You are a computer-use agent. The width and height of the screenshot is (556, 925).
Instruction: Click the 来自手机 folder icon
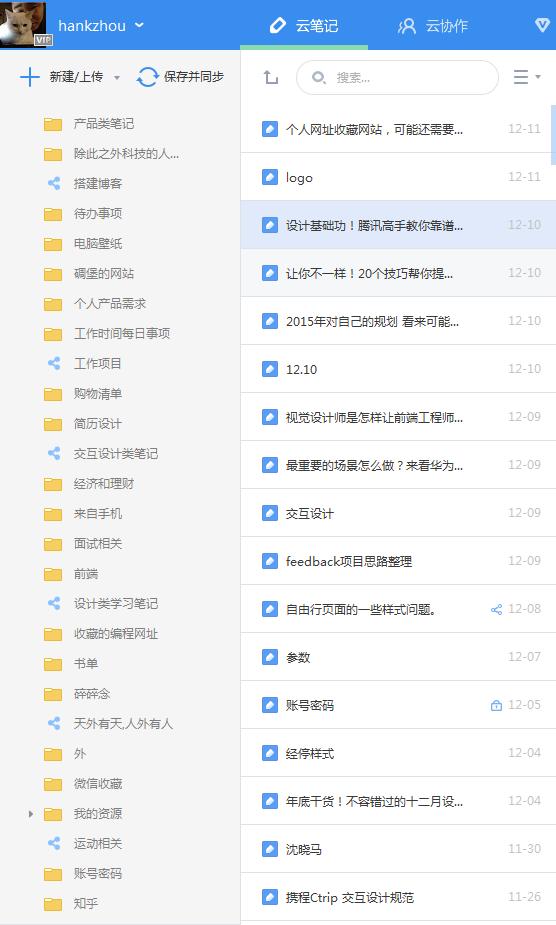[x=53, y=514]
